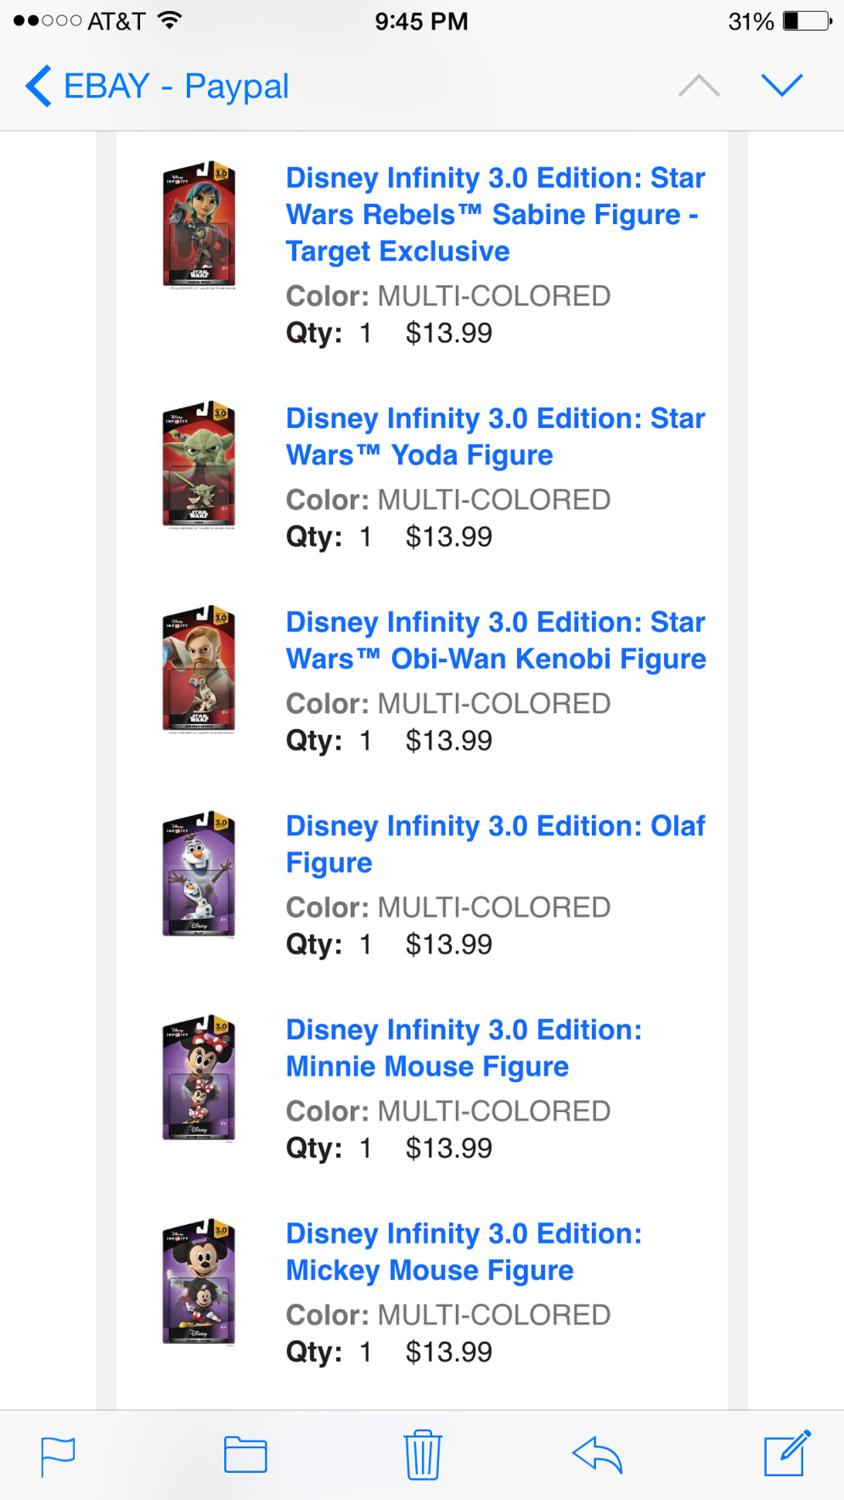Tap the Olaf figure product thumbnail
This screenshot has height=1500, width=844.
pos(199,874)
